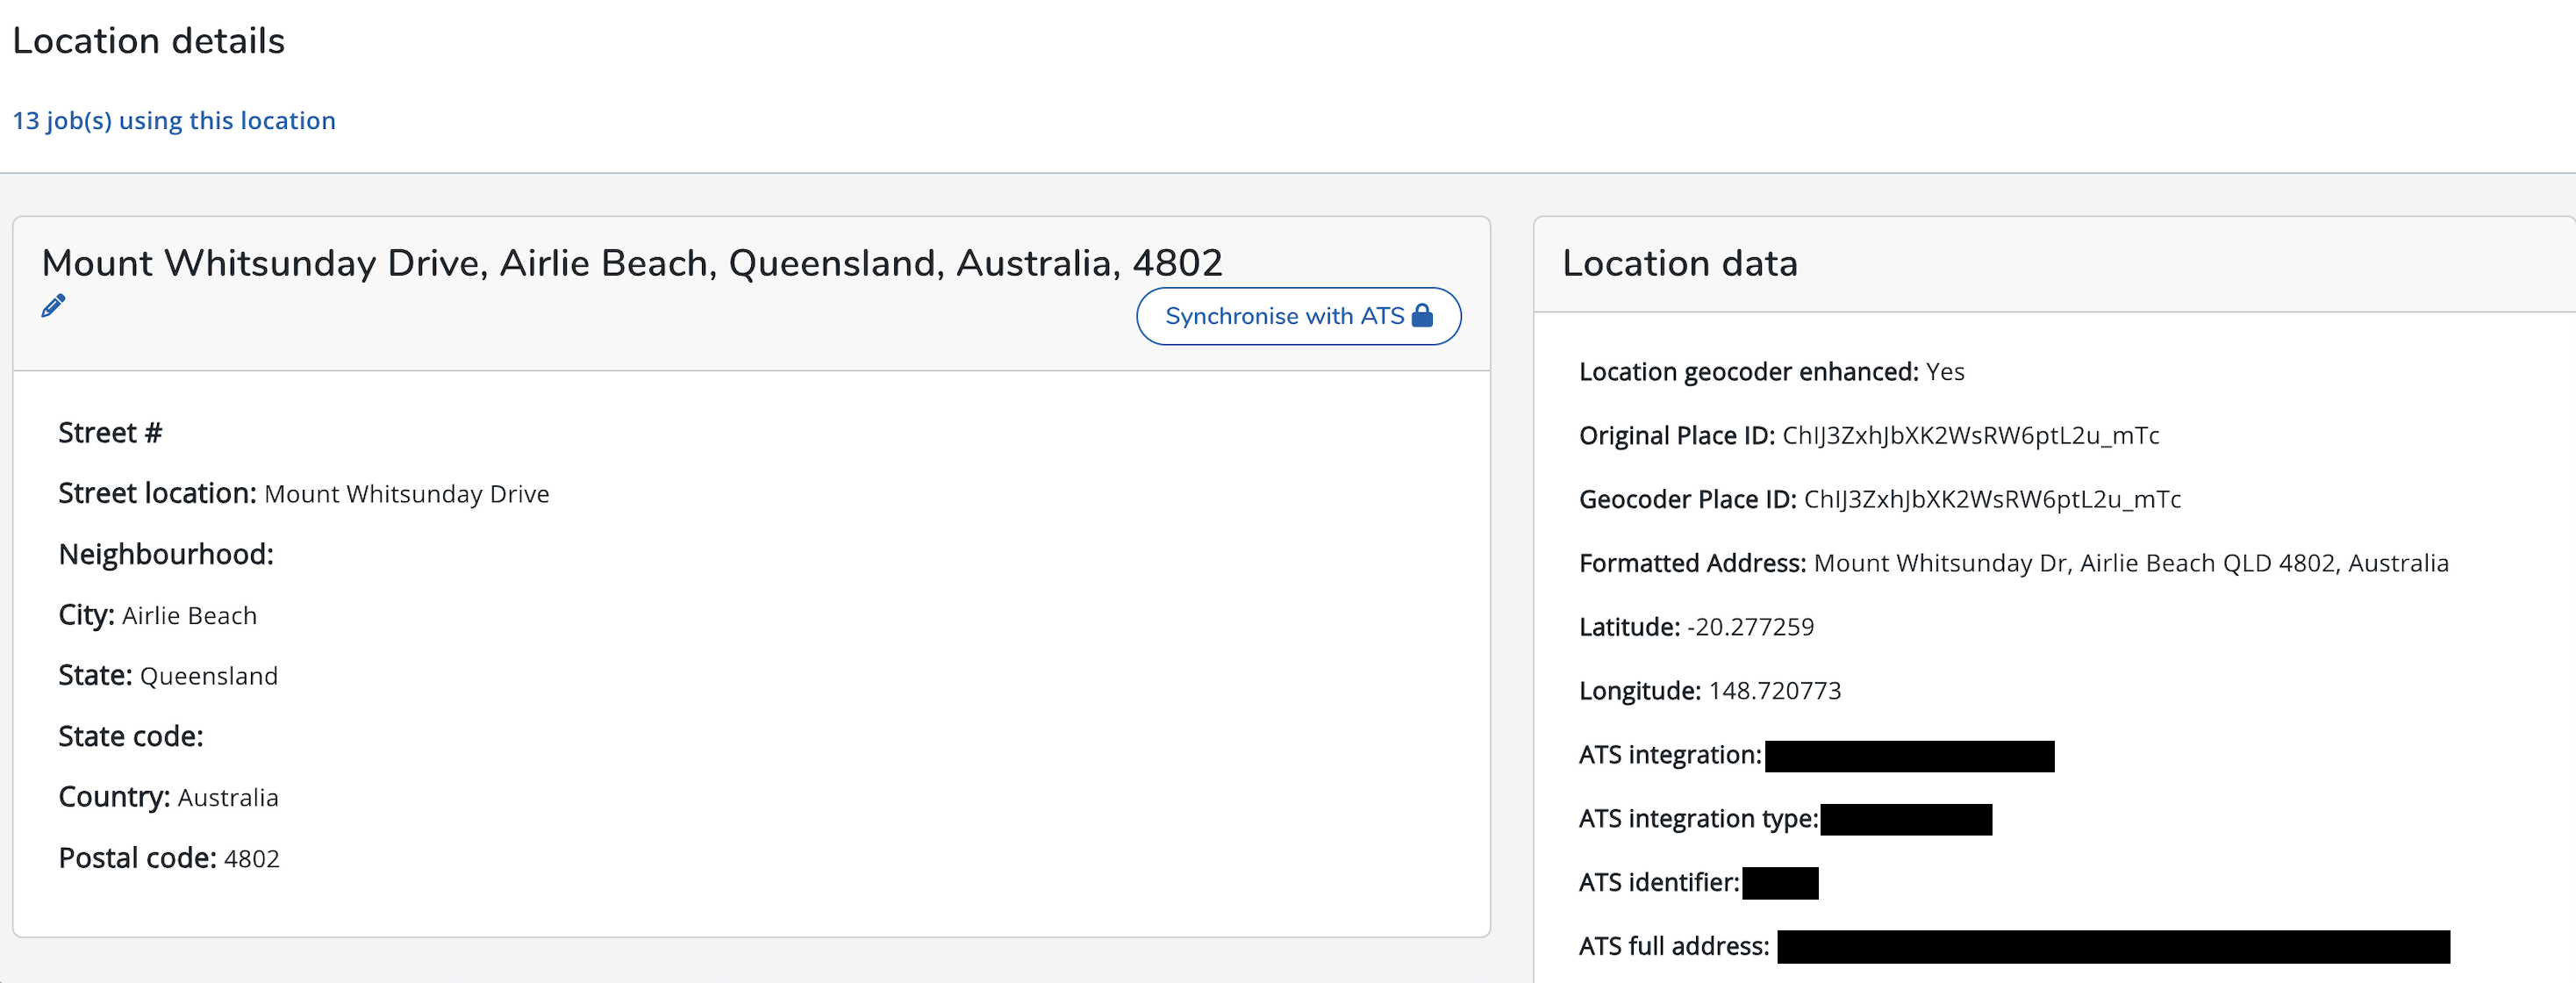Click the Country value Australia

pyautogui.click(x=227, y=798)
